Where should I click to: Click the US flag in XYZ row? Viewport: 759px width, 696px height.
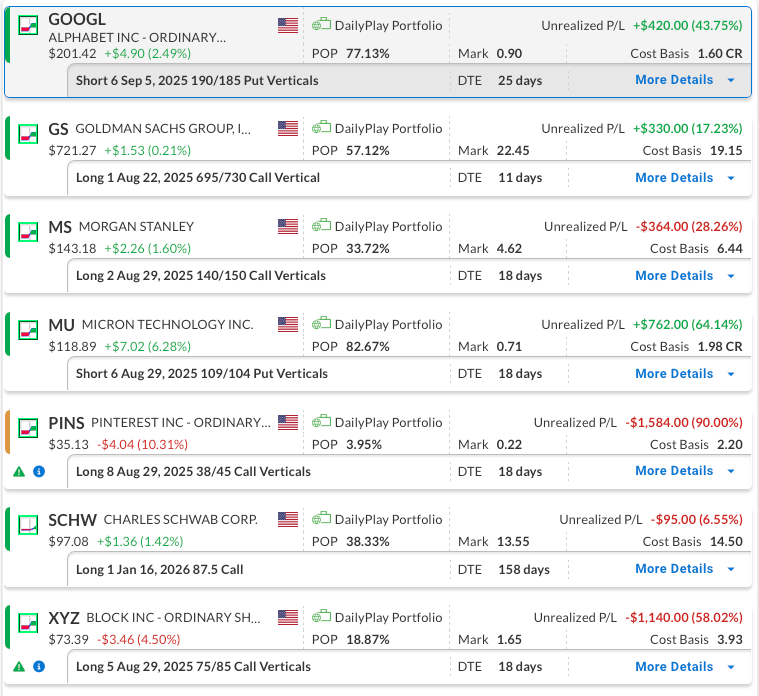288,618
